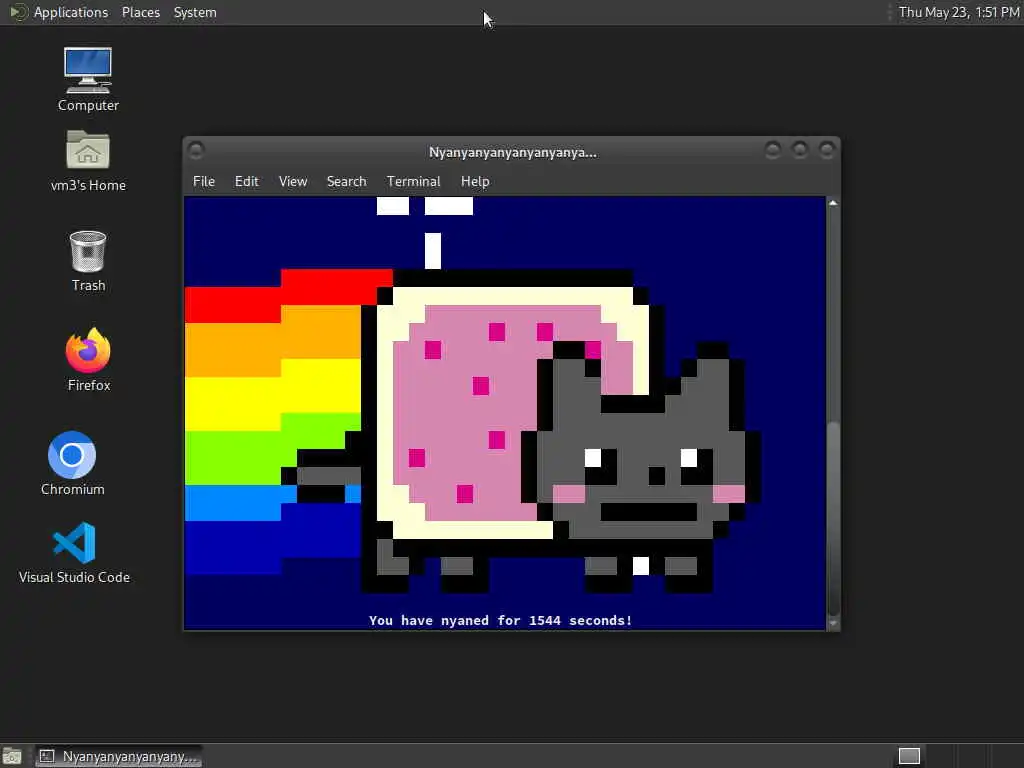The height and width of the screenshot is (768, 1024).
Task: Click the terminal scrollbar up arrow
Action: click(x=833, y=203)
